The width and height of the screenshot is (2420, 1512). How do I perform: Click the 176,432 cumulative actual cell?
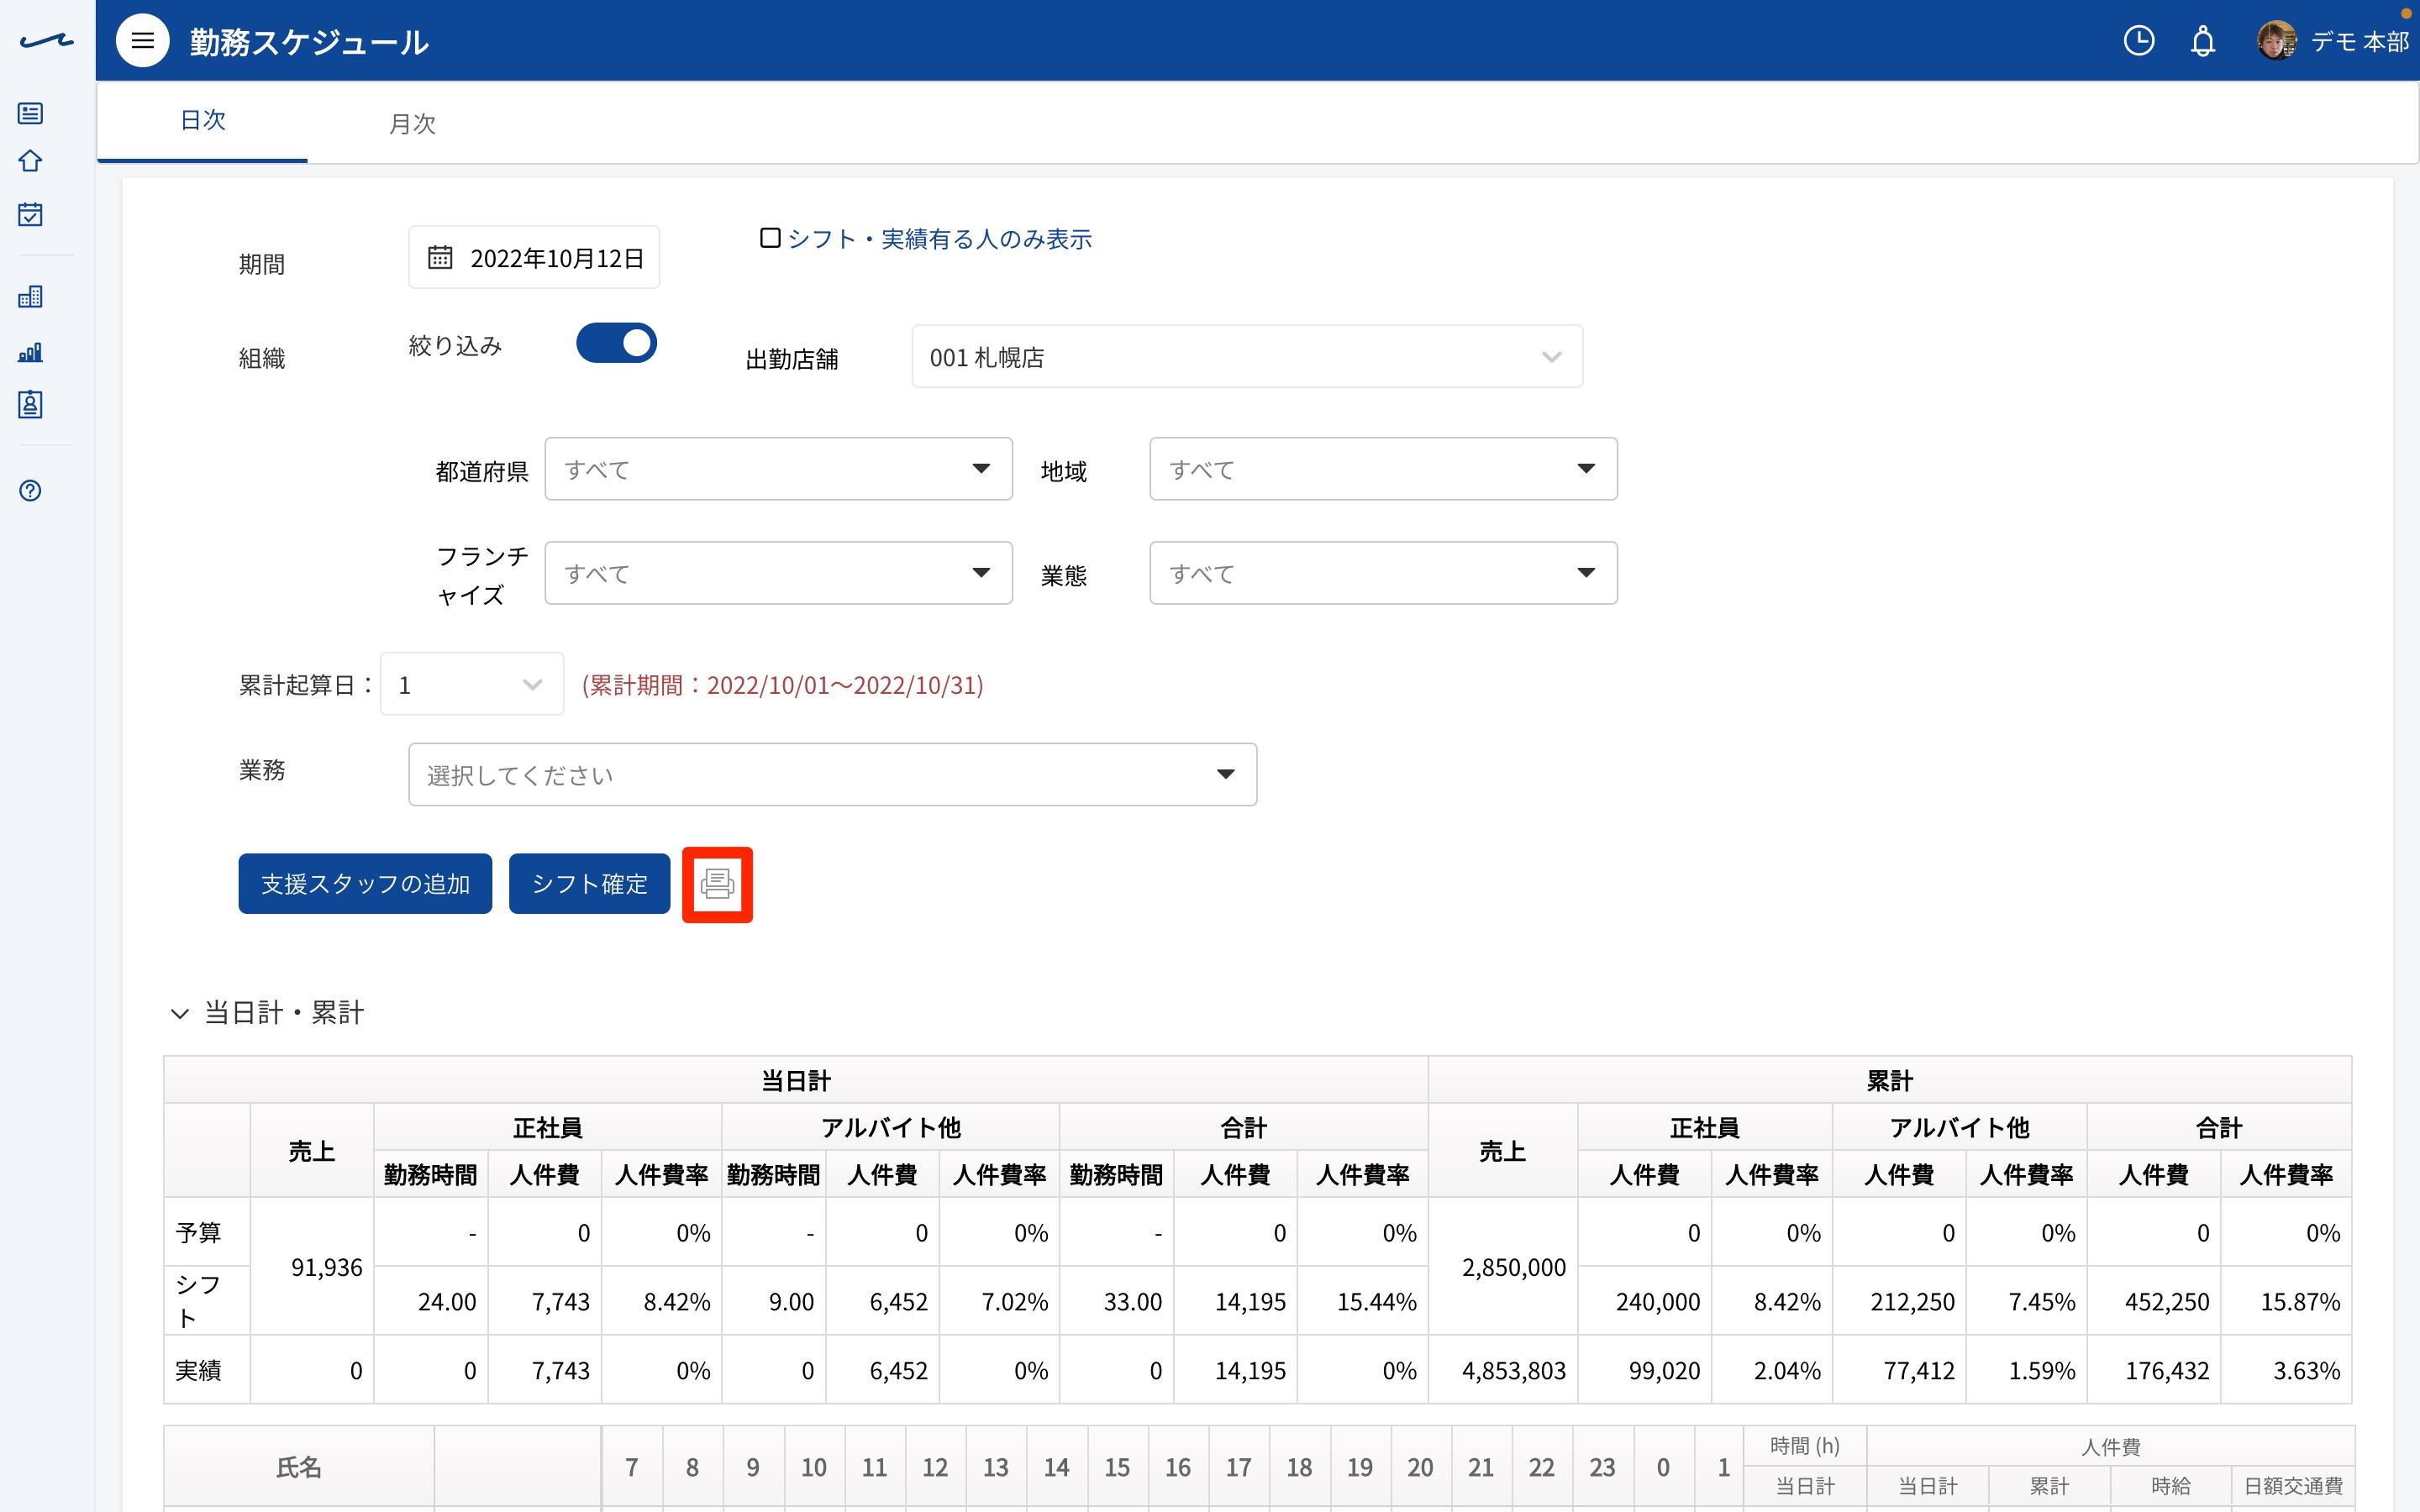(x=2154, y=1370)
